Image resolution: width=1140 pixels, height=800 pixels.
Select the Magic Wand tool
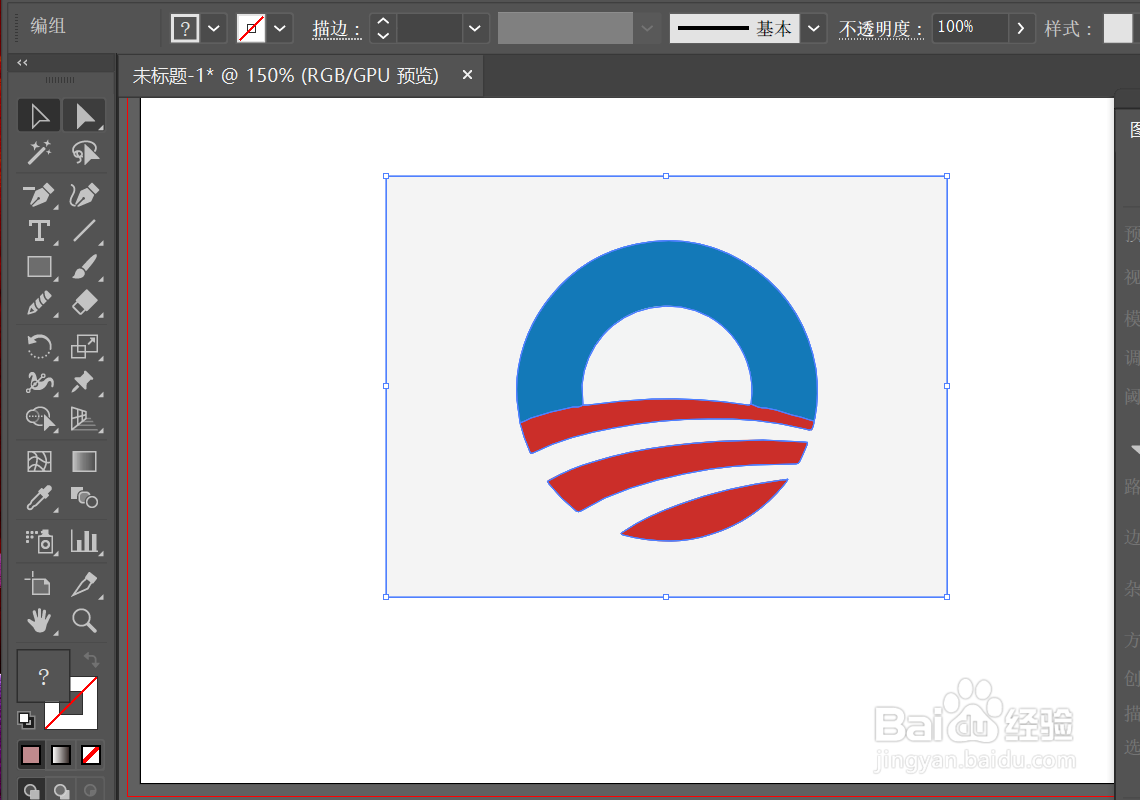pos(39,153)
